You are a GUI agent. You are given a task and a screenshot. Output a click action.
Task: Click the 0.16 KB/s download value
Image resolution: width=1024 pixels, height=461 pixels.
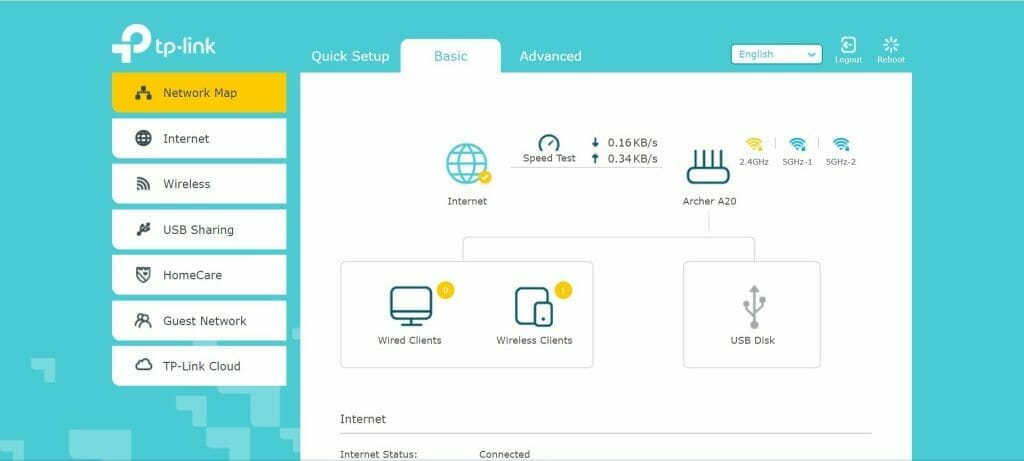[632, 142]
